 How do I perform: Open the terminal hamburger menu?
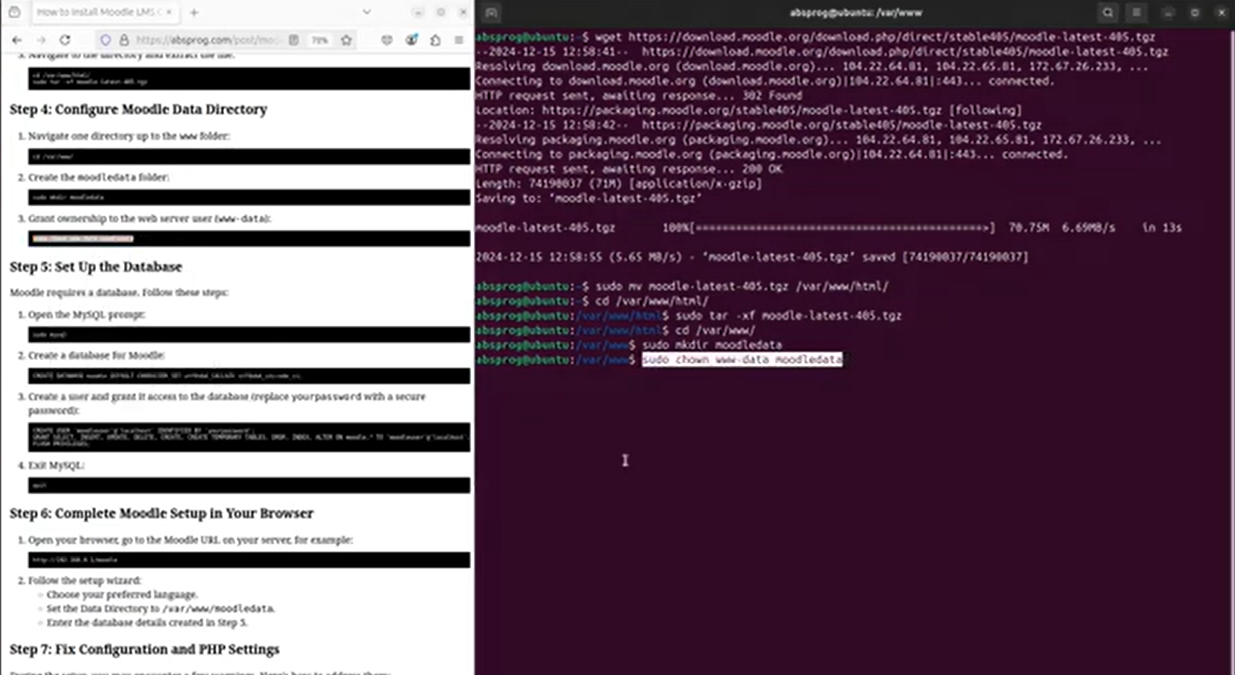pos(1136,12)
